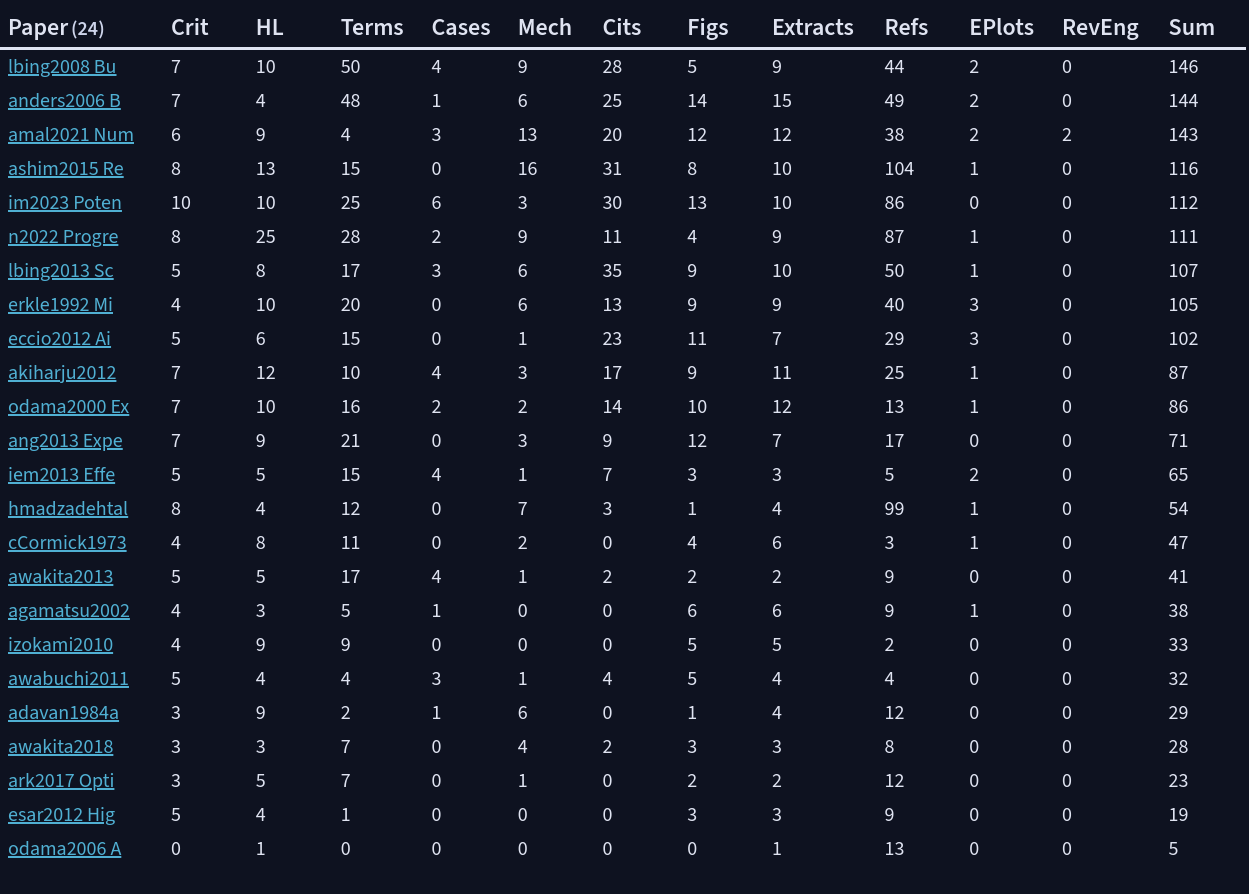
Task: Sort table by Refs column header
Action: click(x=906, y=28)
